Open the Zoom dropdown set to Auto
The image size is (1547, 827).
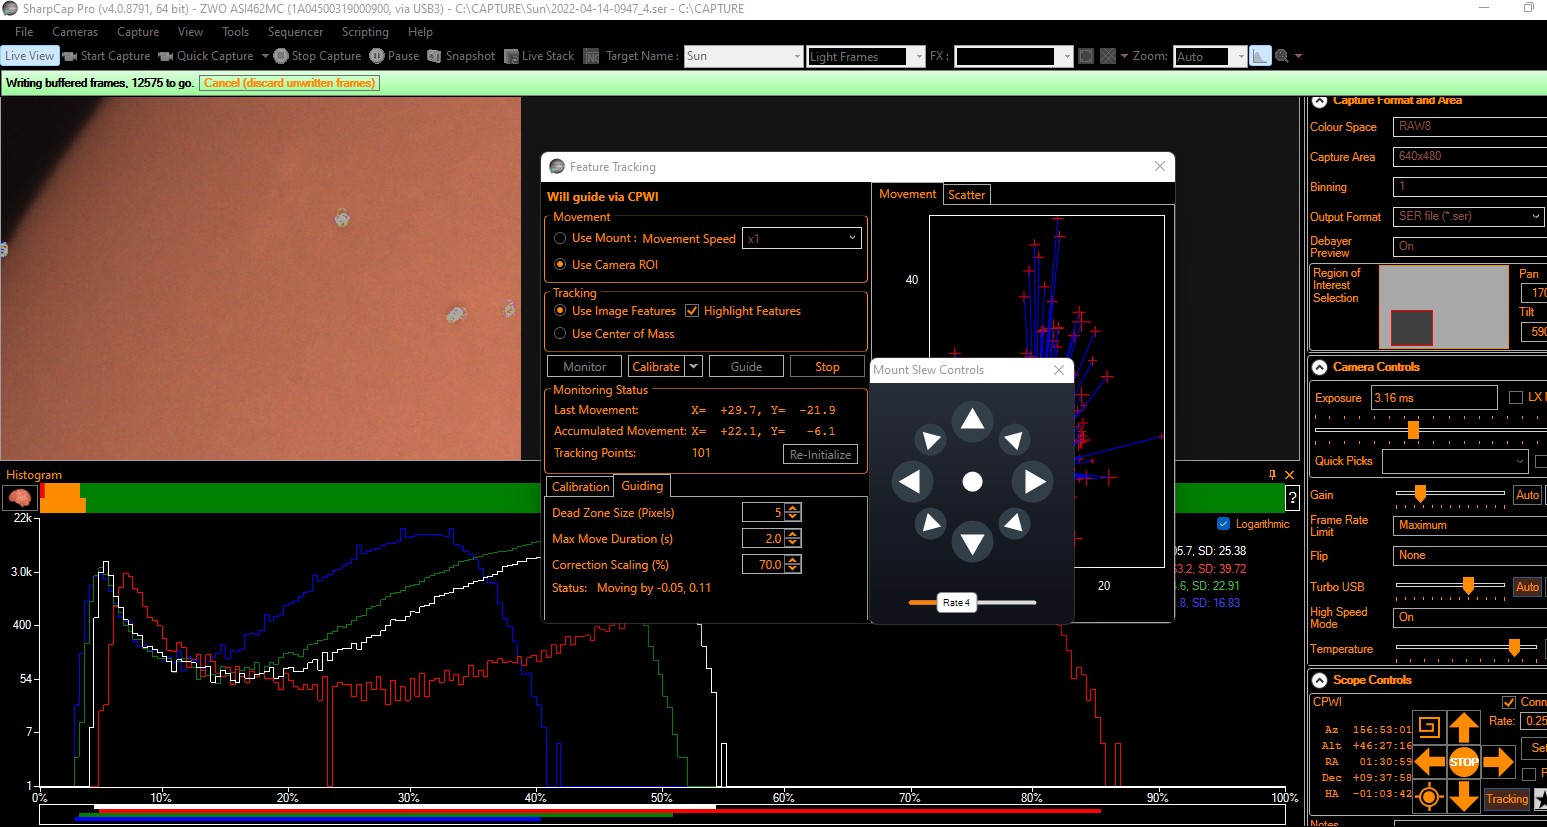tap(1210, 56)
